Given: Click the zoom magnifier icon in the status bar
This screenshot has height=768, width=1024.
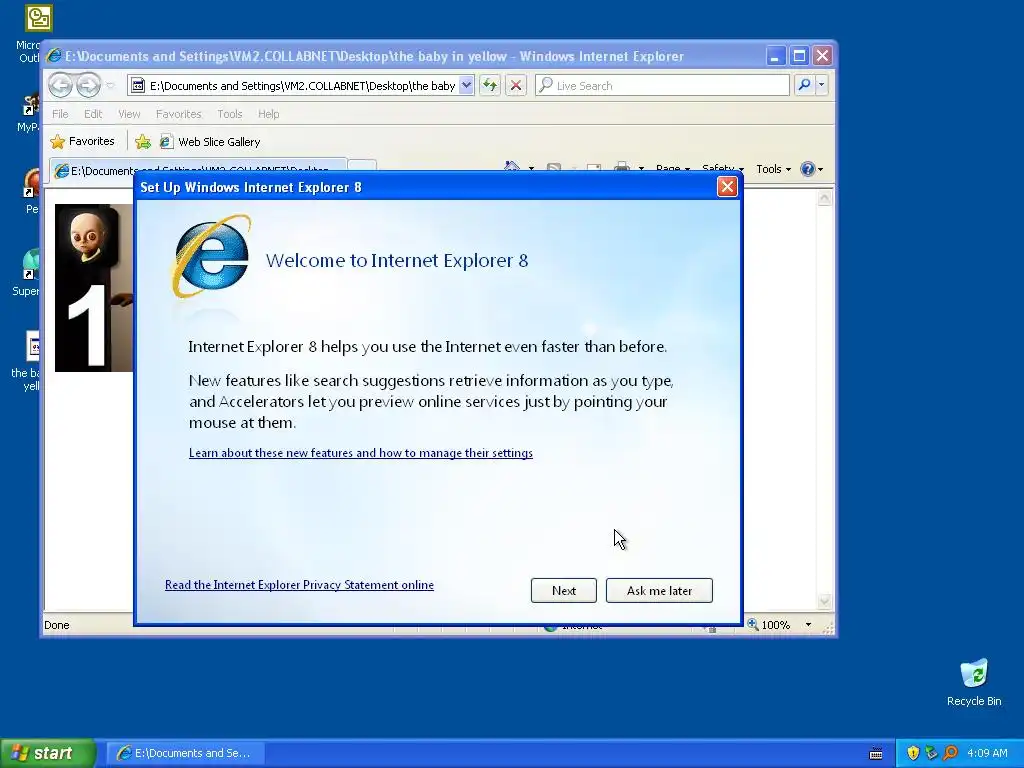Looking at the screenshot, I should [753, 624].
